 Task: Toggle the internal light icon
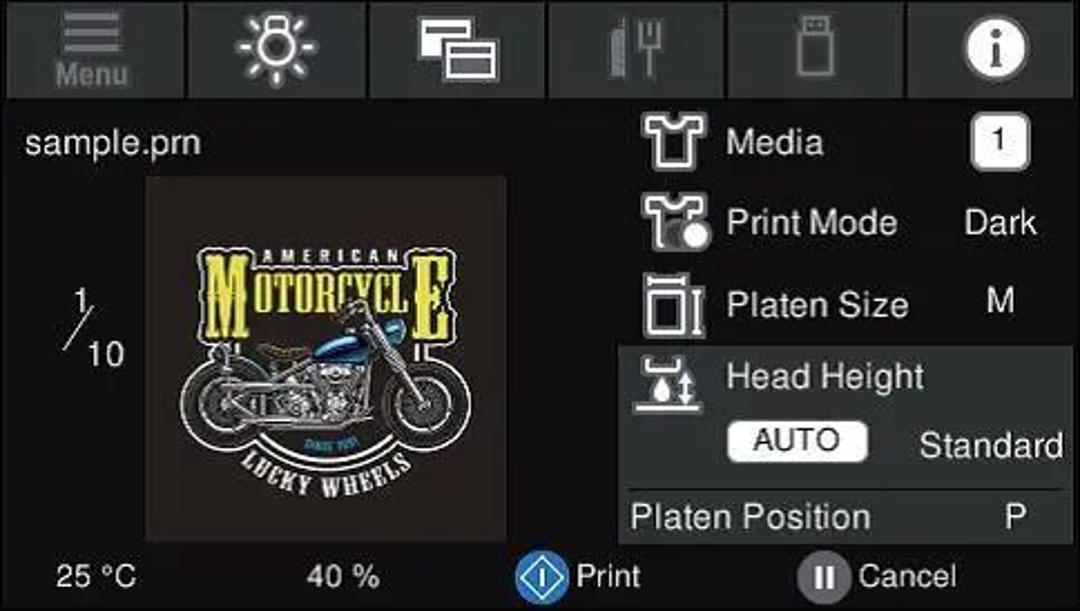276,50
